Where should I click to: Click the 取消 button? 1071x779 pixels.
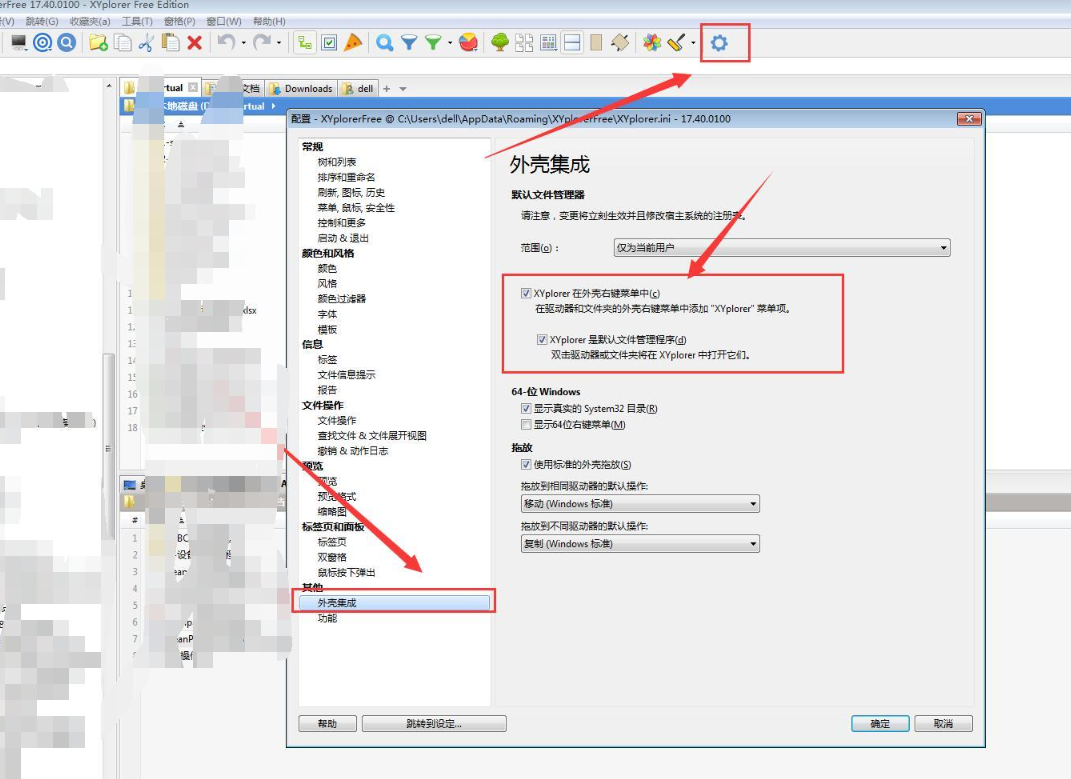click(943, 724)
